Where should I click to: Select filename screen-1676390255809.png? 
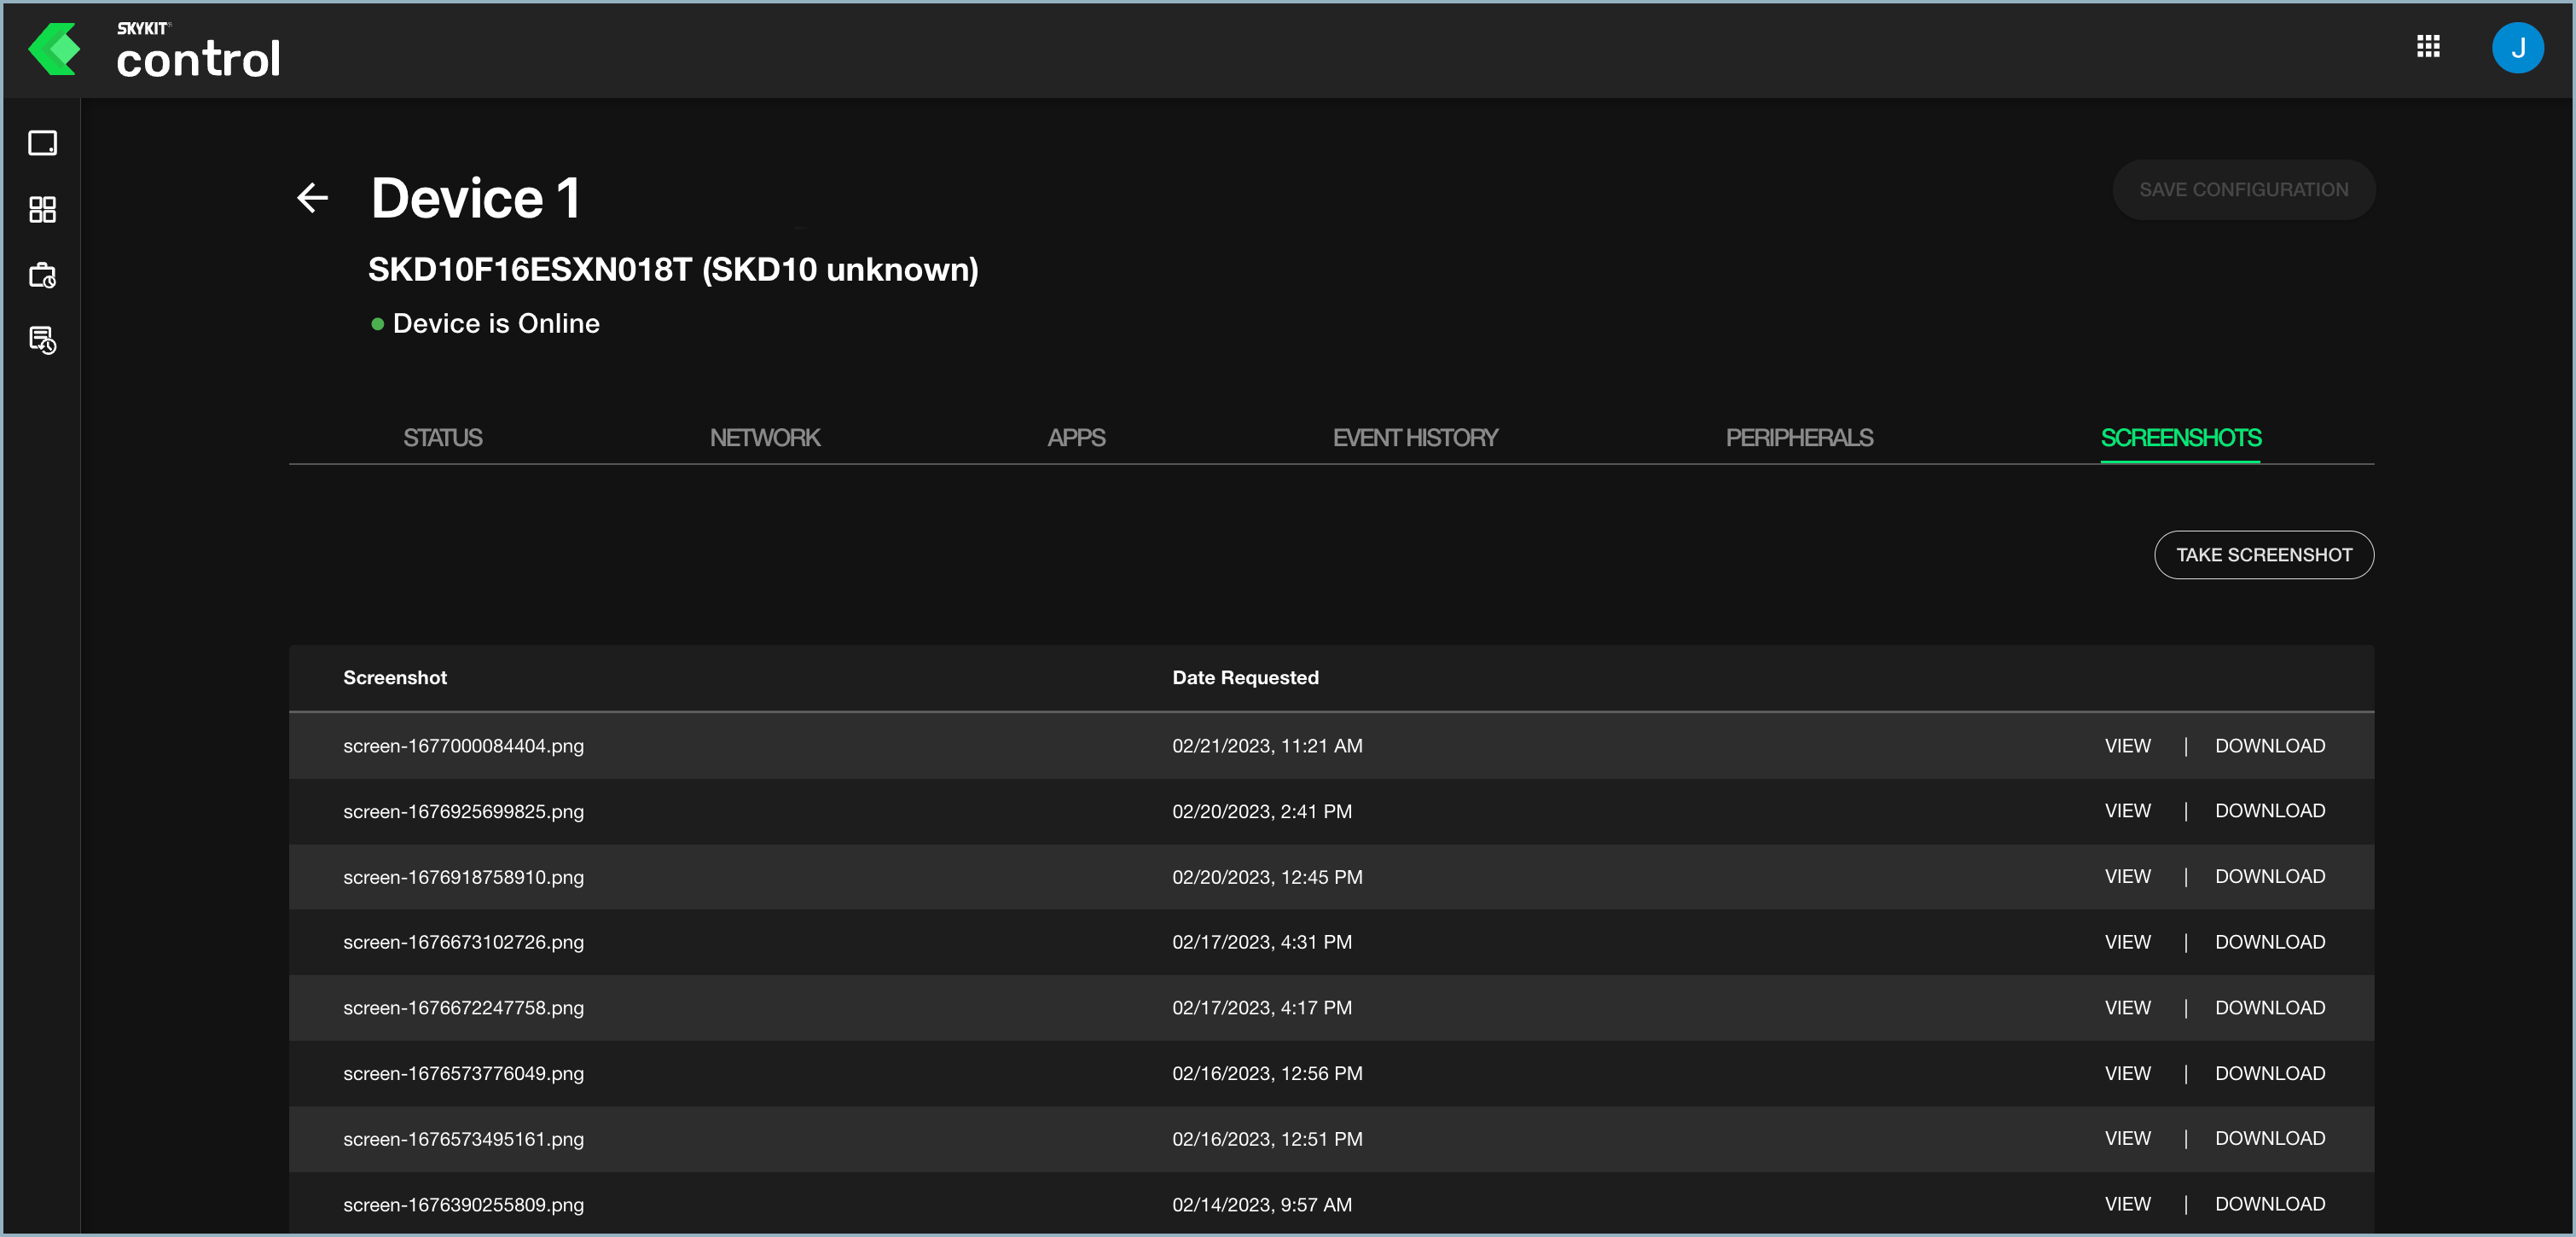463,1205
